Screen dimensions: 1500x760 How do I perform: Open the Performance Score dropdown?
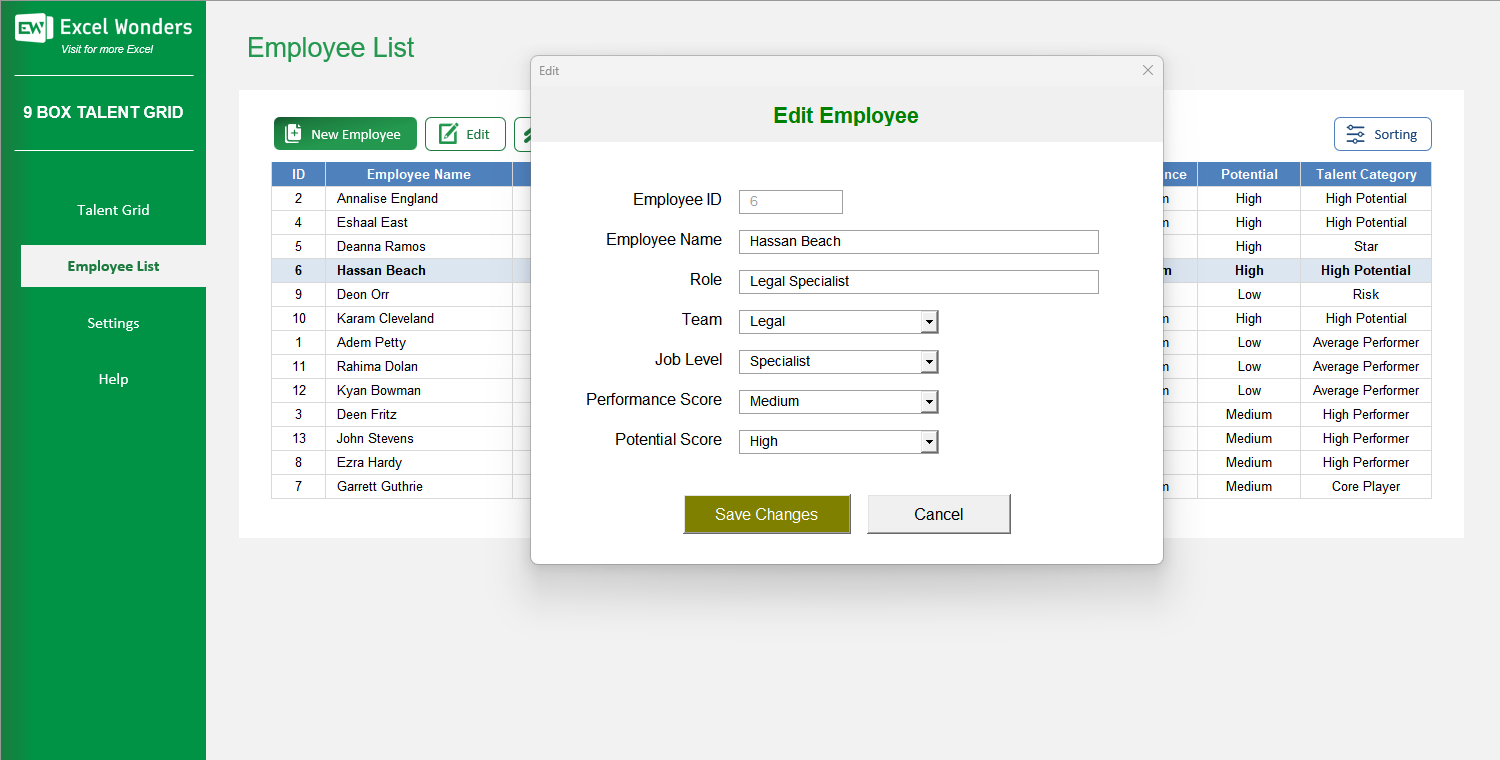point(928,401)
